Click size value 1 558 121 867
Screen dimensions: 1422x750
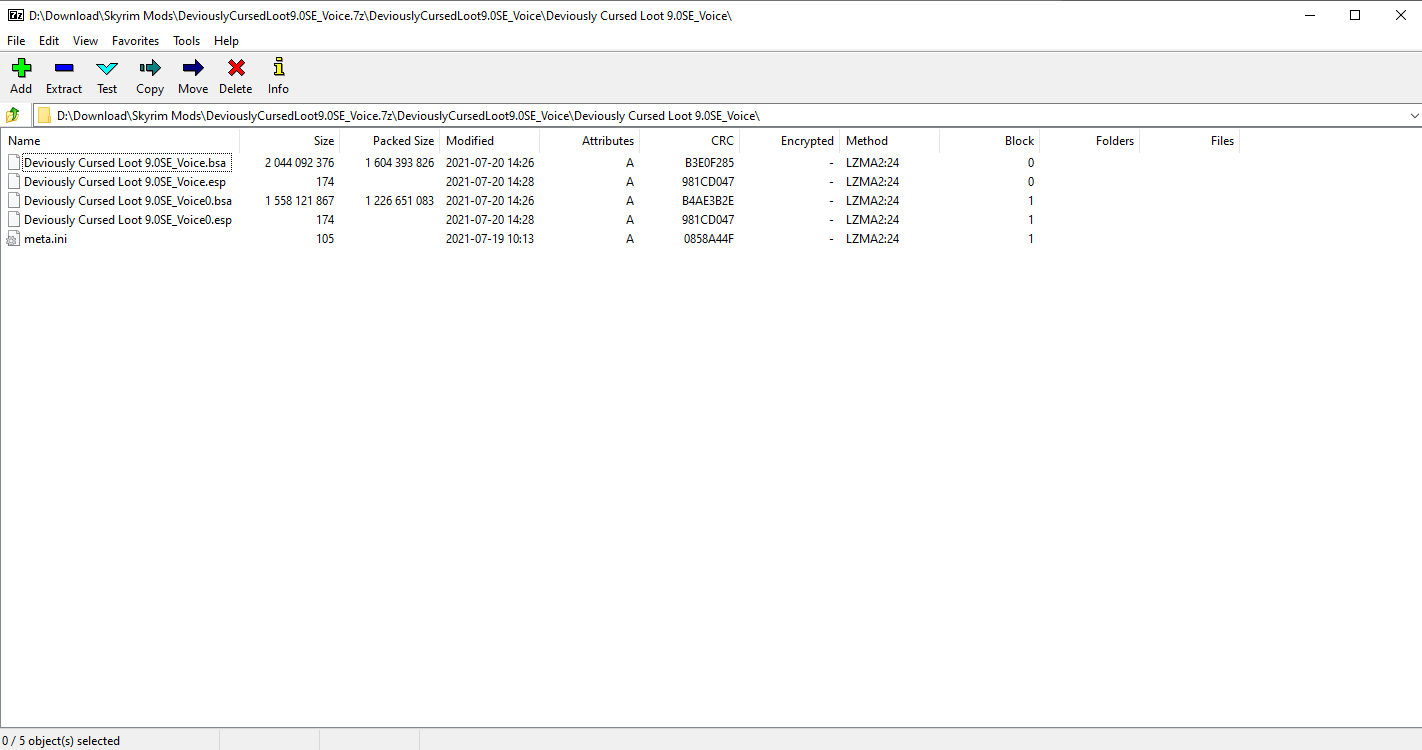coord(299,201)
